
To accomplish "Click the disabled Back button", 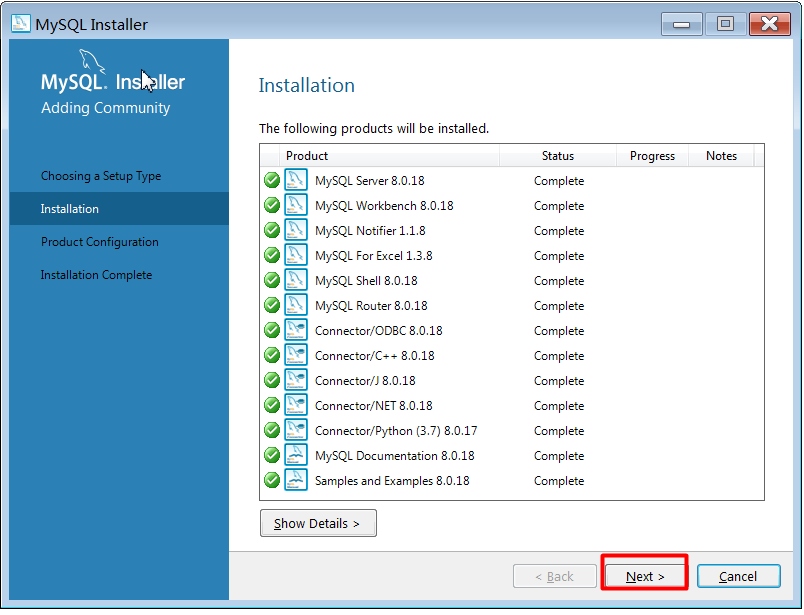I will (554, 577).
